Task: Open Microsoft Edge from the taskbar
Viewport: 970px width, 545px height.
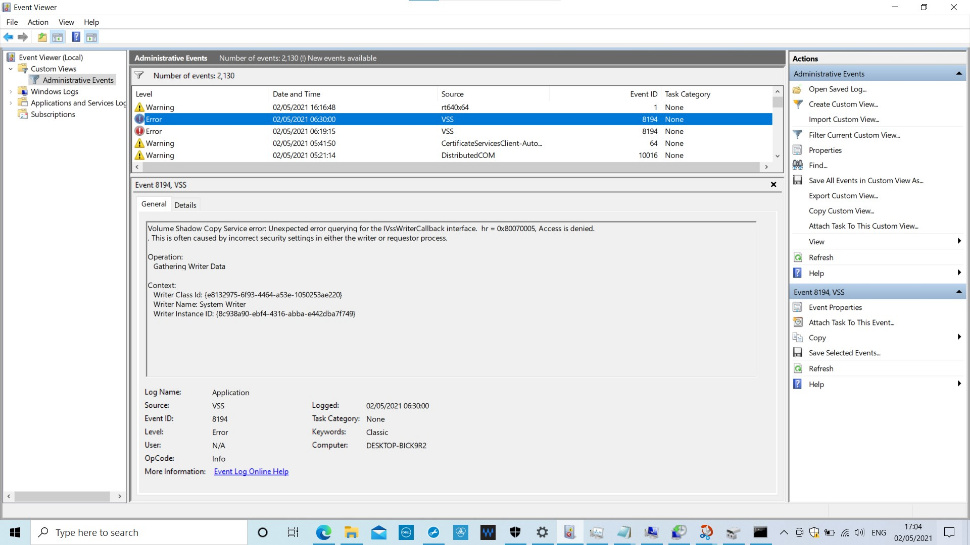Action: [x=324, y=532]
